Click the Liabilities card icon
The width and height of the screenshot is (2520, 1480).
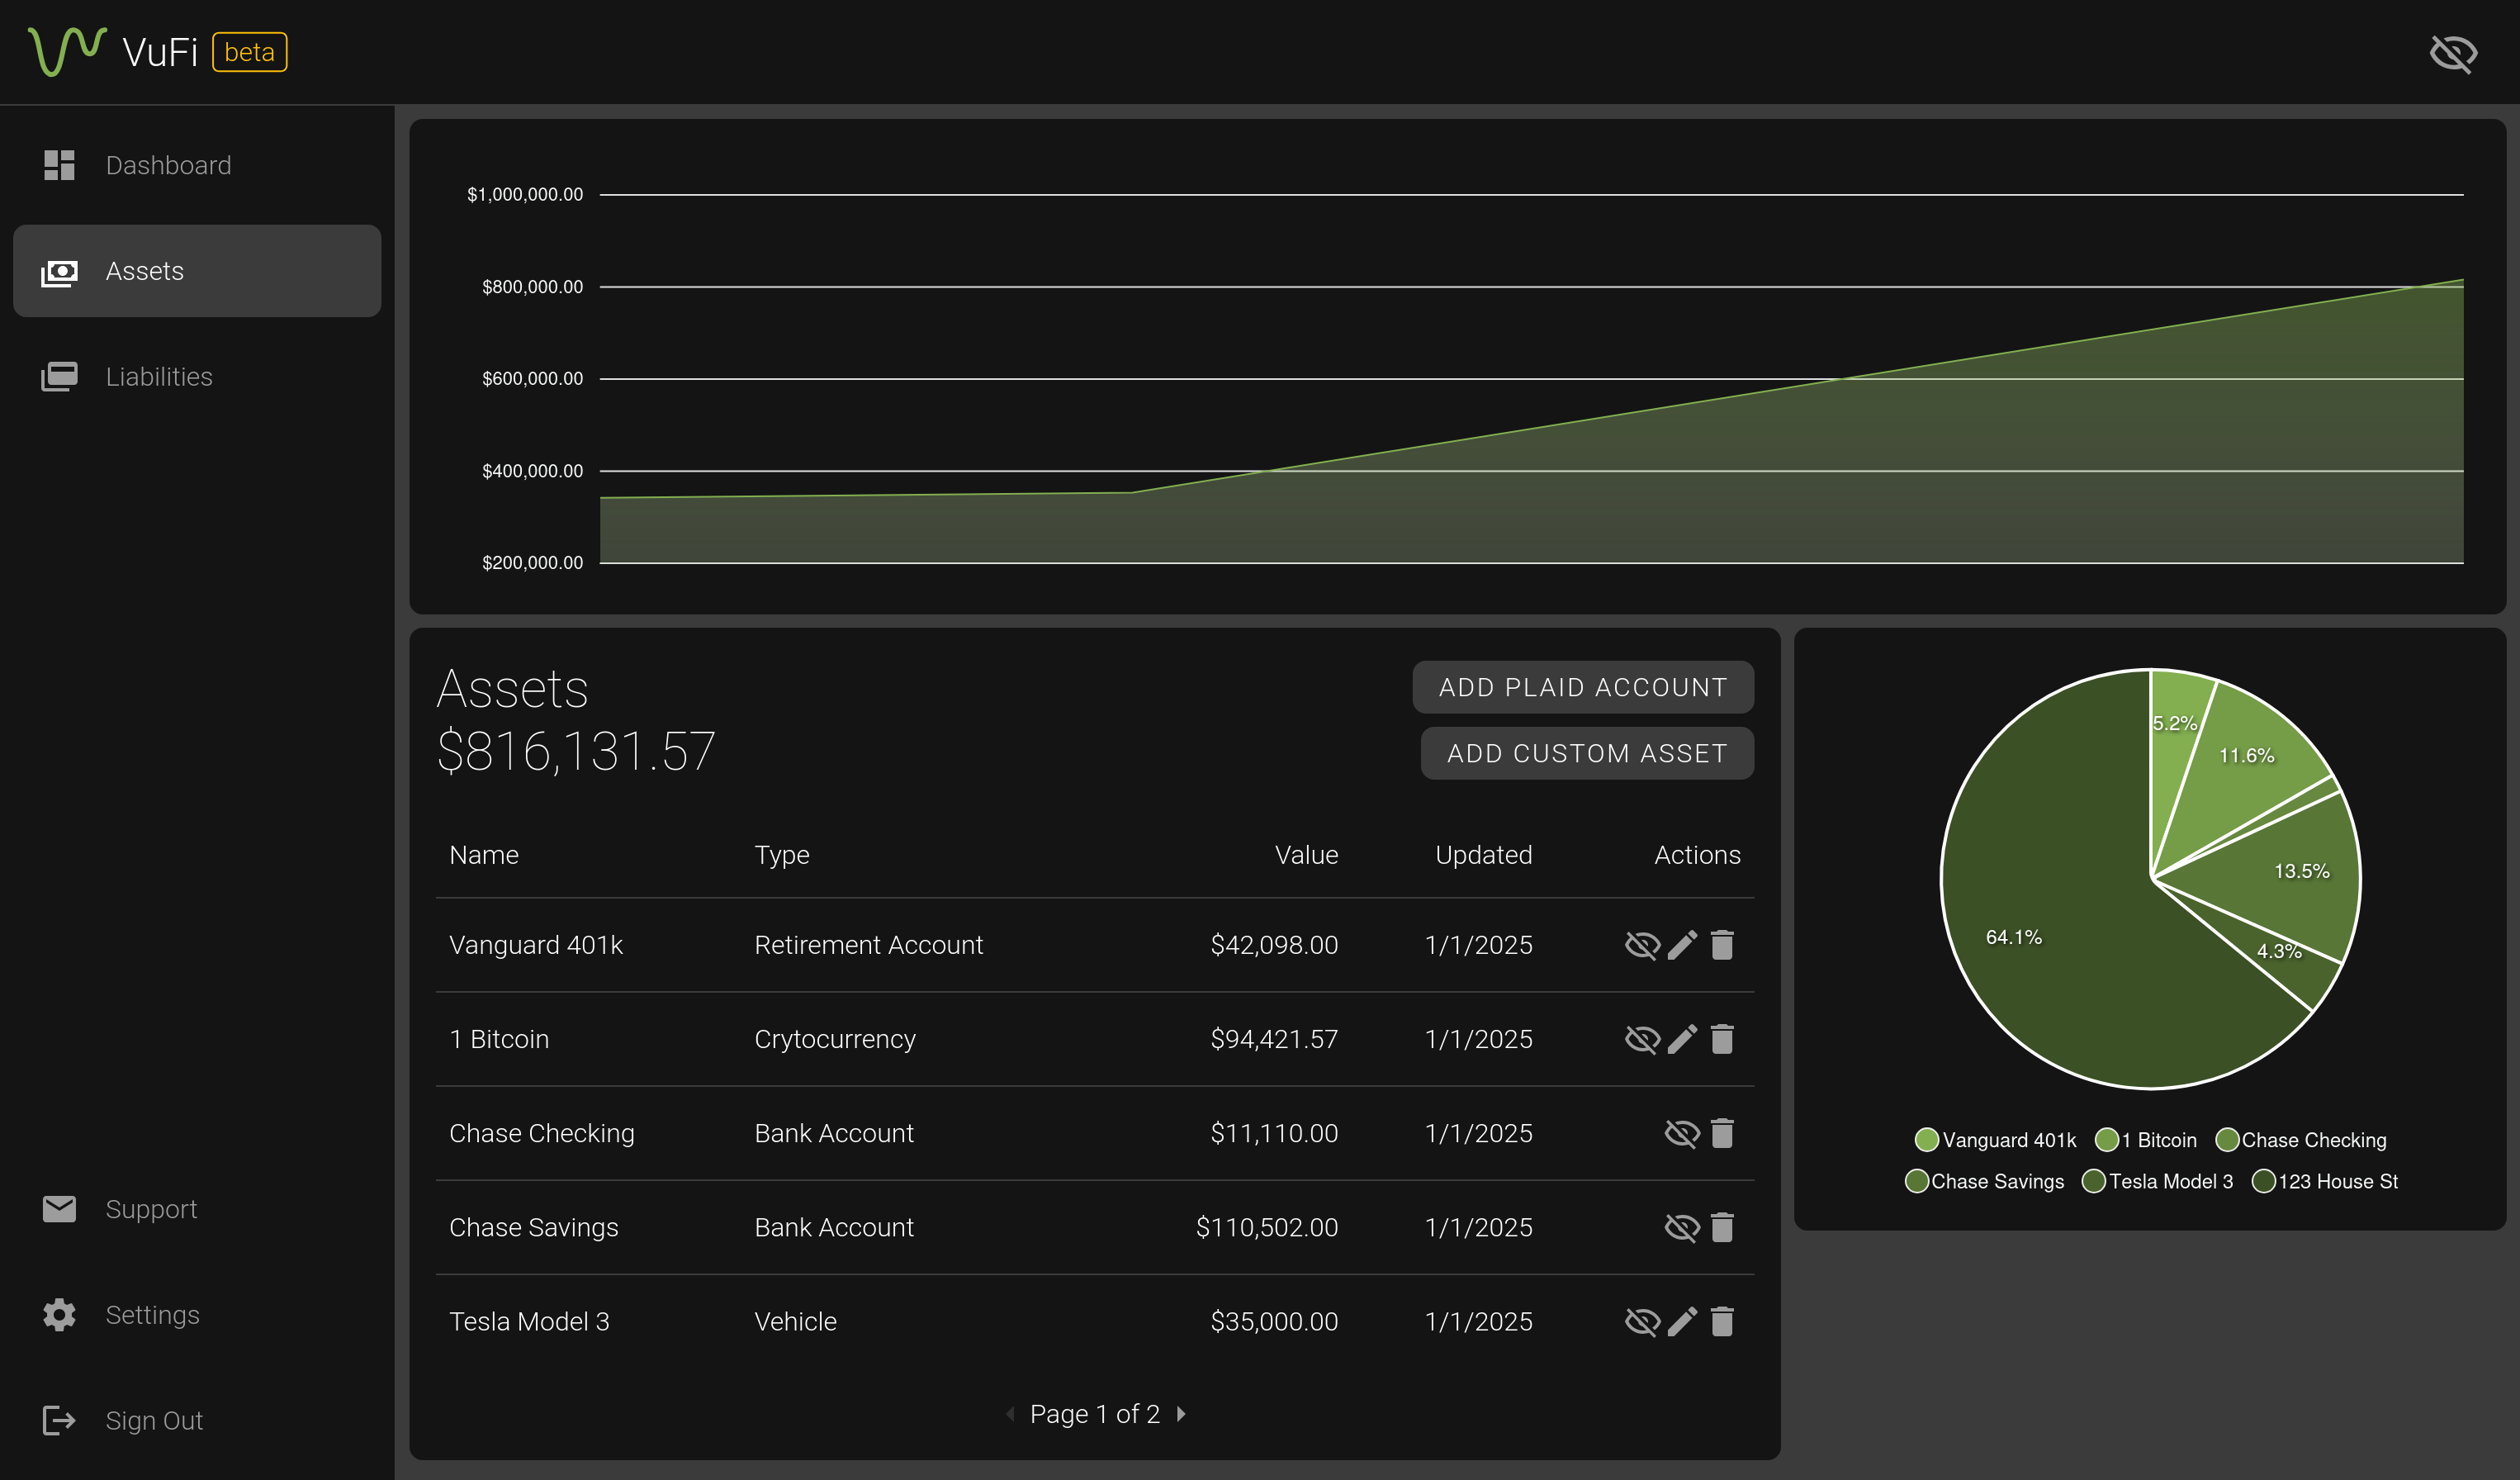click(59, 377)
